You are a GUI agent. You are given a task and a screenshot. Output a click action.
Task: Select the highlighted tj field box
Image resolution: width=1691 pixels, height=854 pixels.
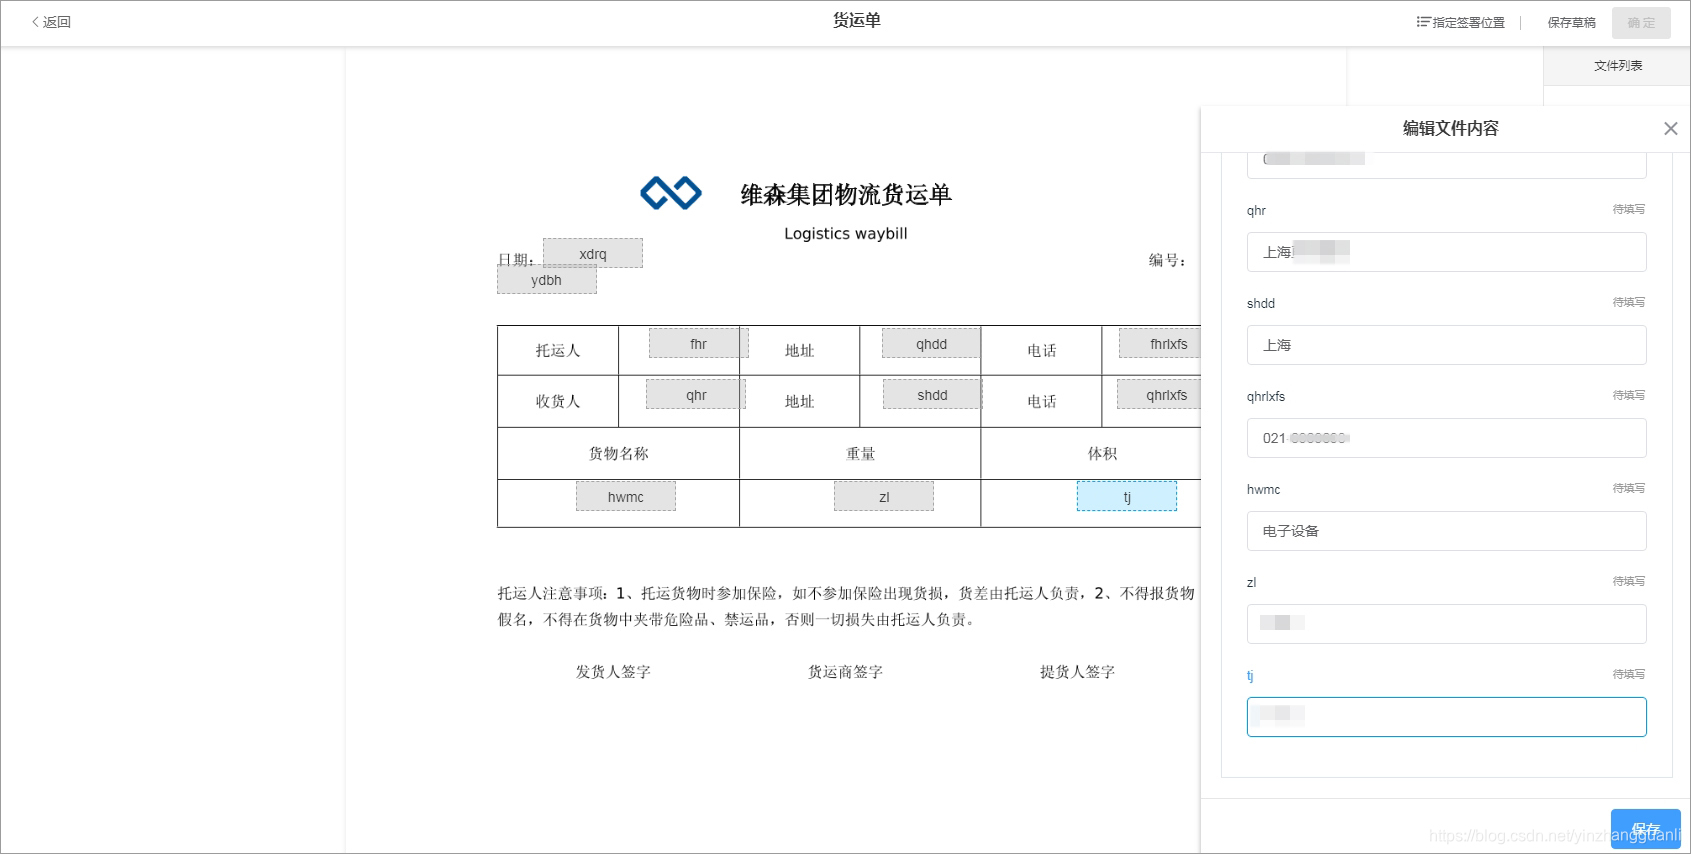tap(1127, 496)
